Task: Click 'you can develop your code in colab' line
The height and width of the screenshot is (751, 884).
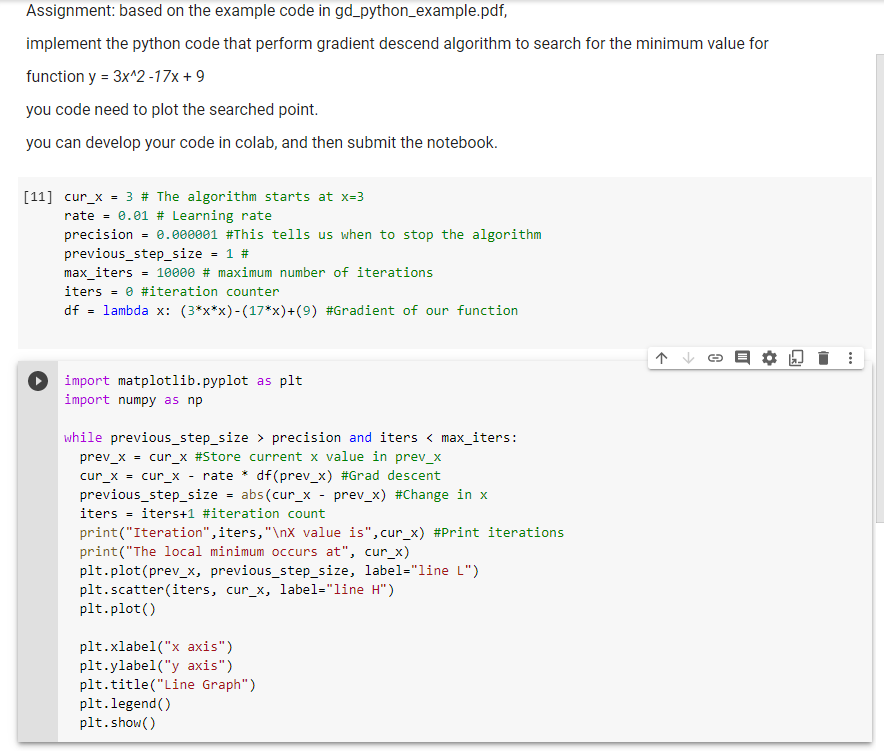Action: 262,143
